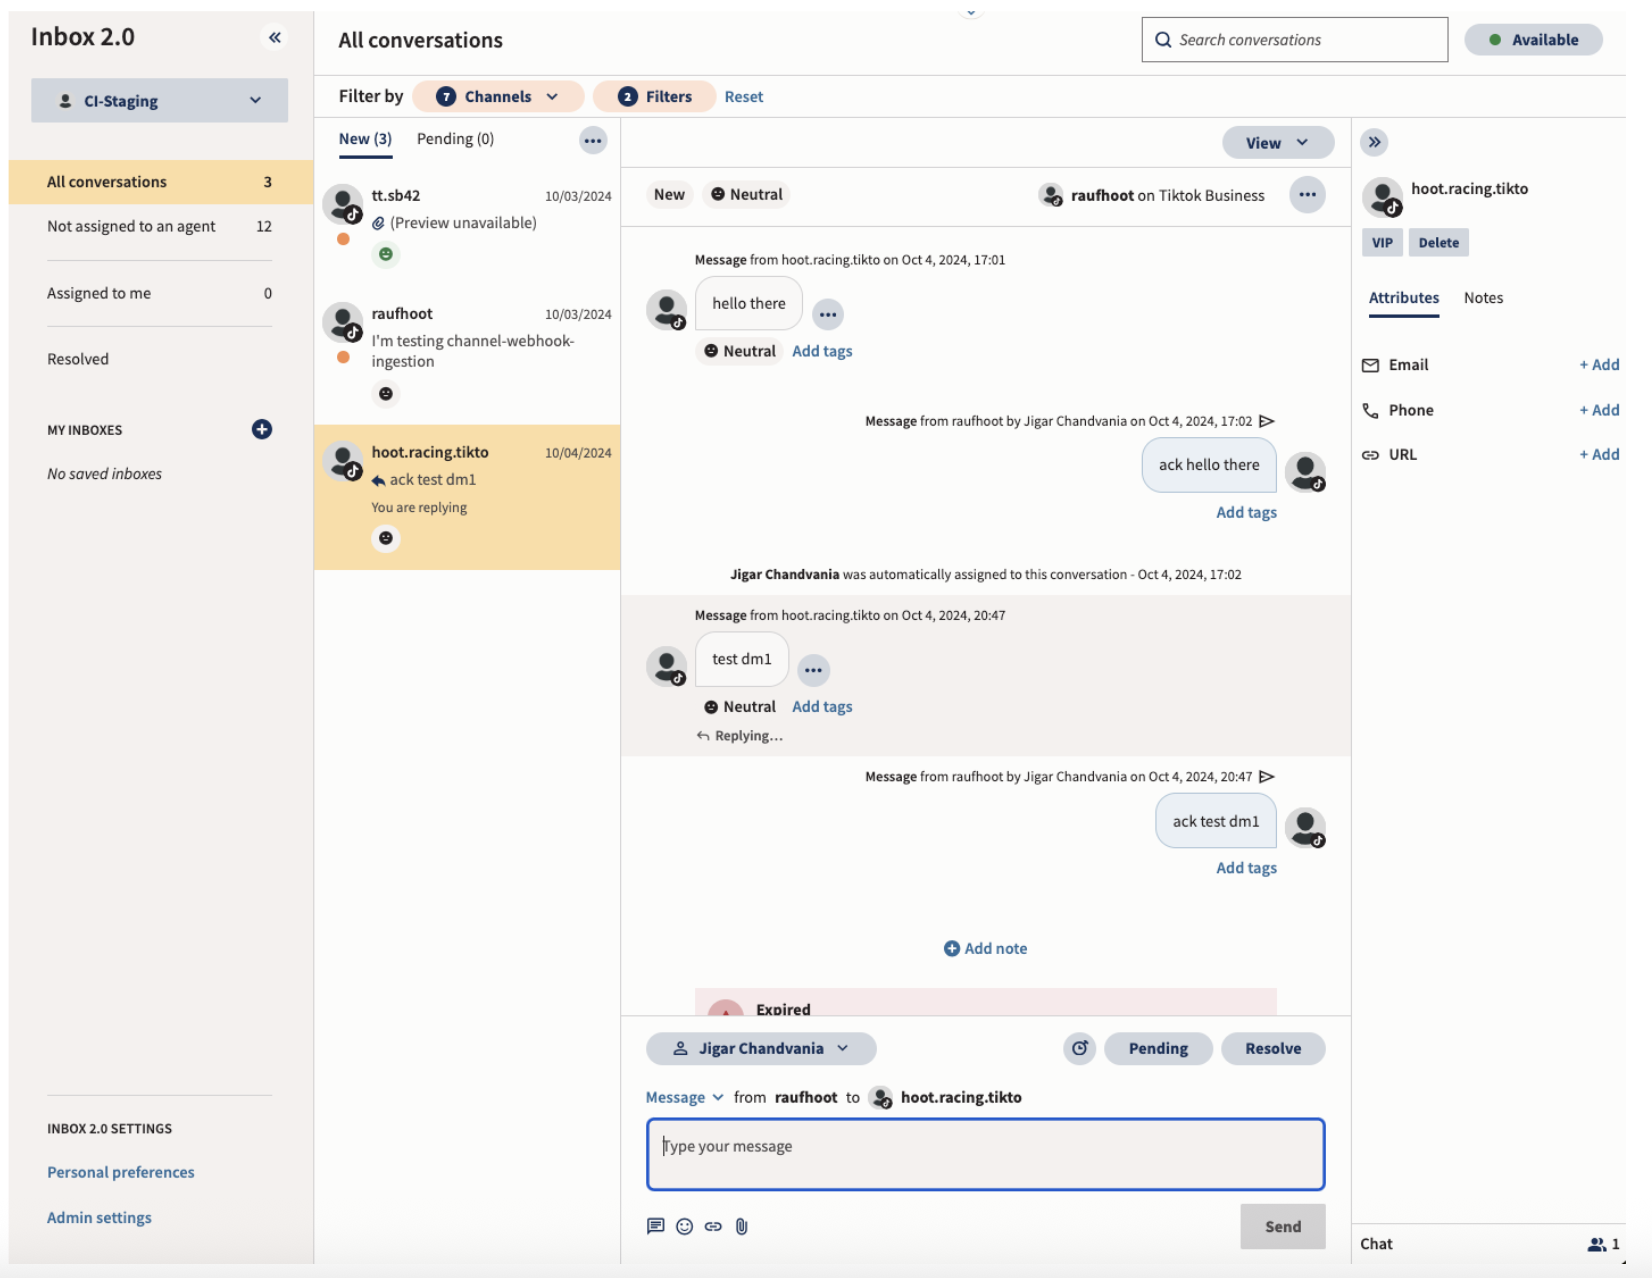The image size is (1652, 1278).
Task: Toggle VIP for hoot.racing.tikto
Action: (1382, 242)
